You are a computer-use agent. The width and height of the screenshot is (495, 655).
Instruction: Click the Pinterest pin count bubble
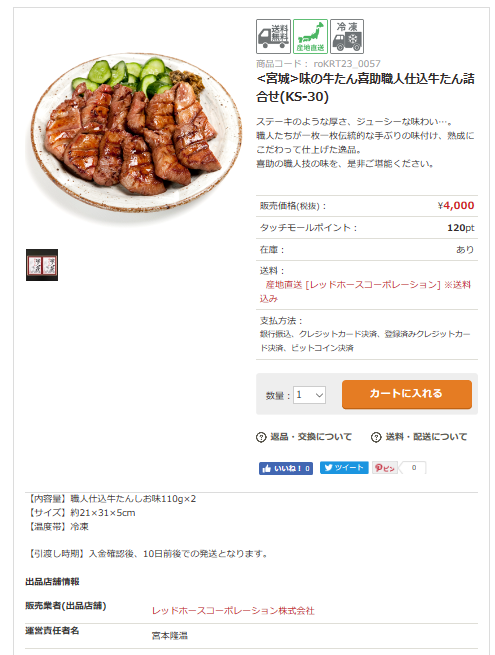pos(413,468)
